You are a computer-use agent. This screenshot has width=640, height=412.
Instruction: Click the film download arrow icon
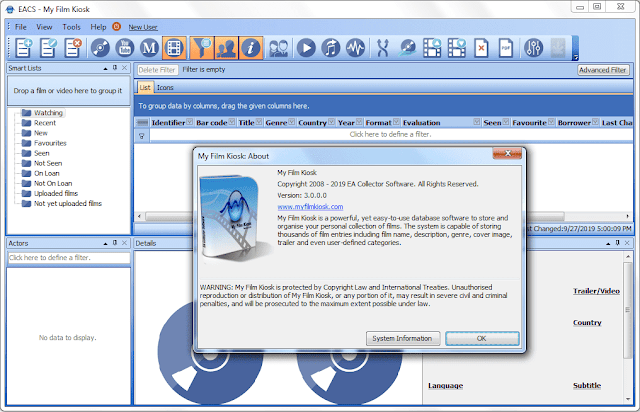click(x=457, y=48)
